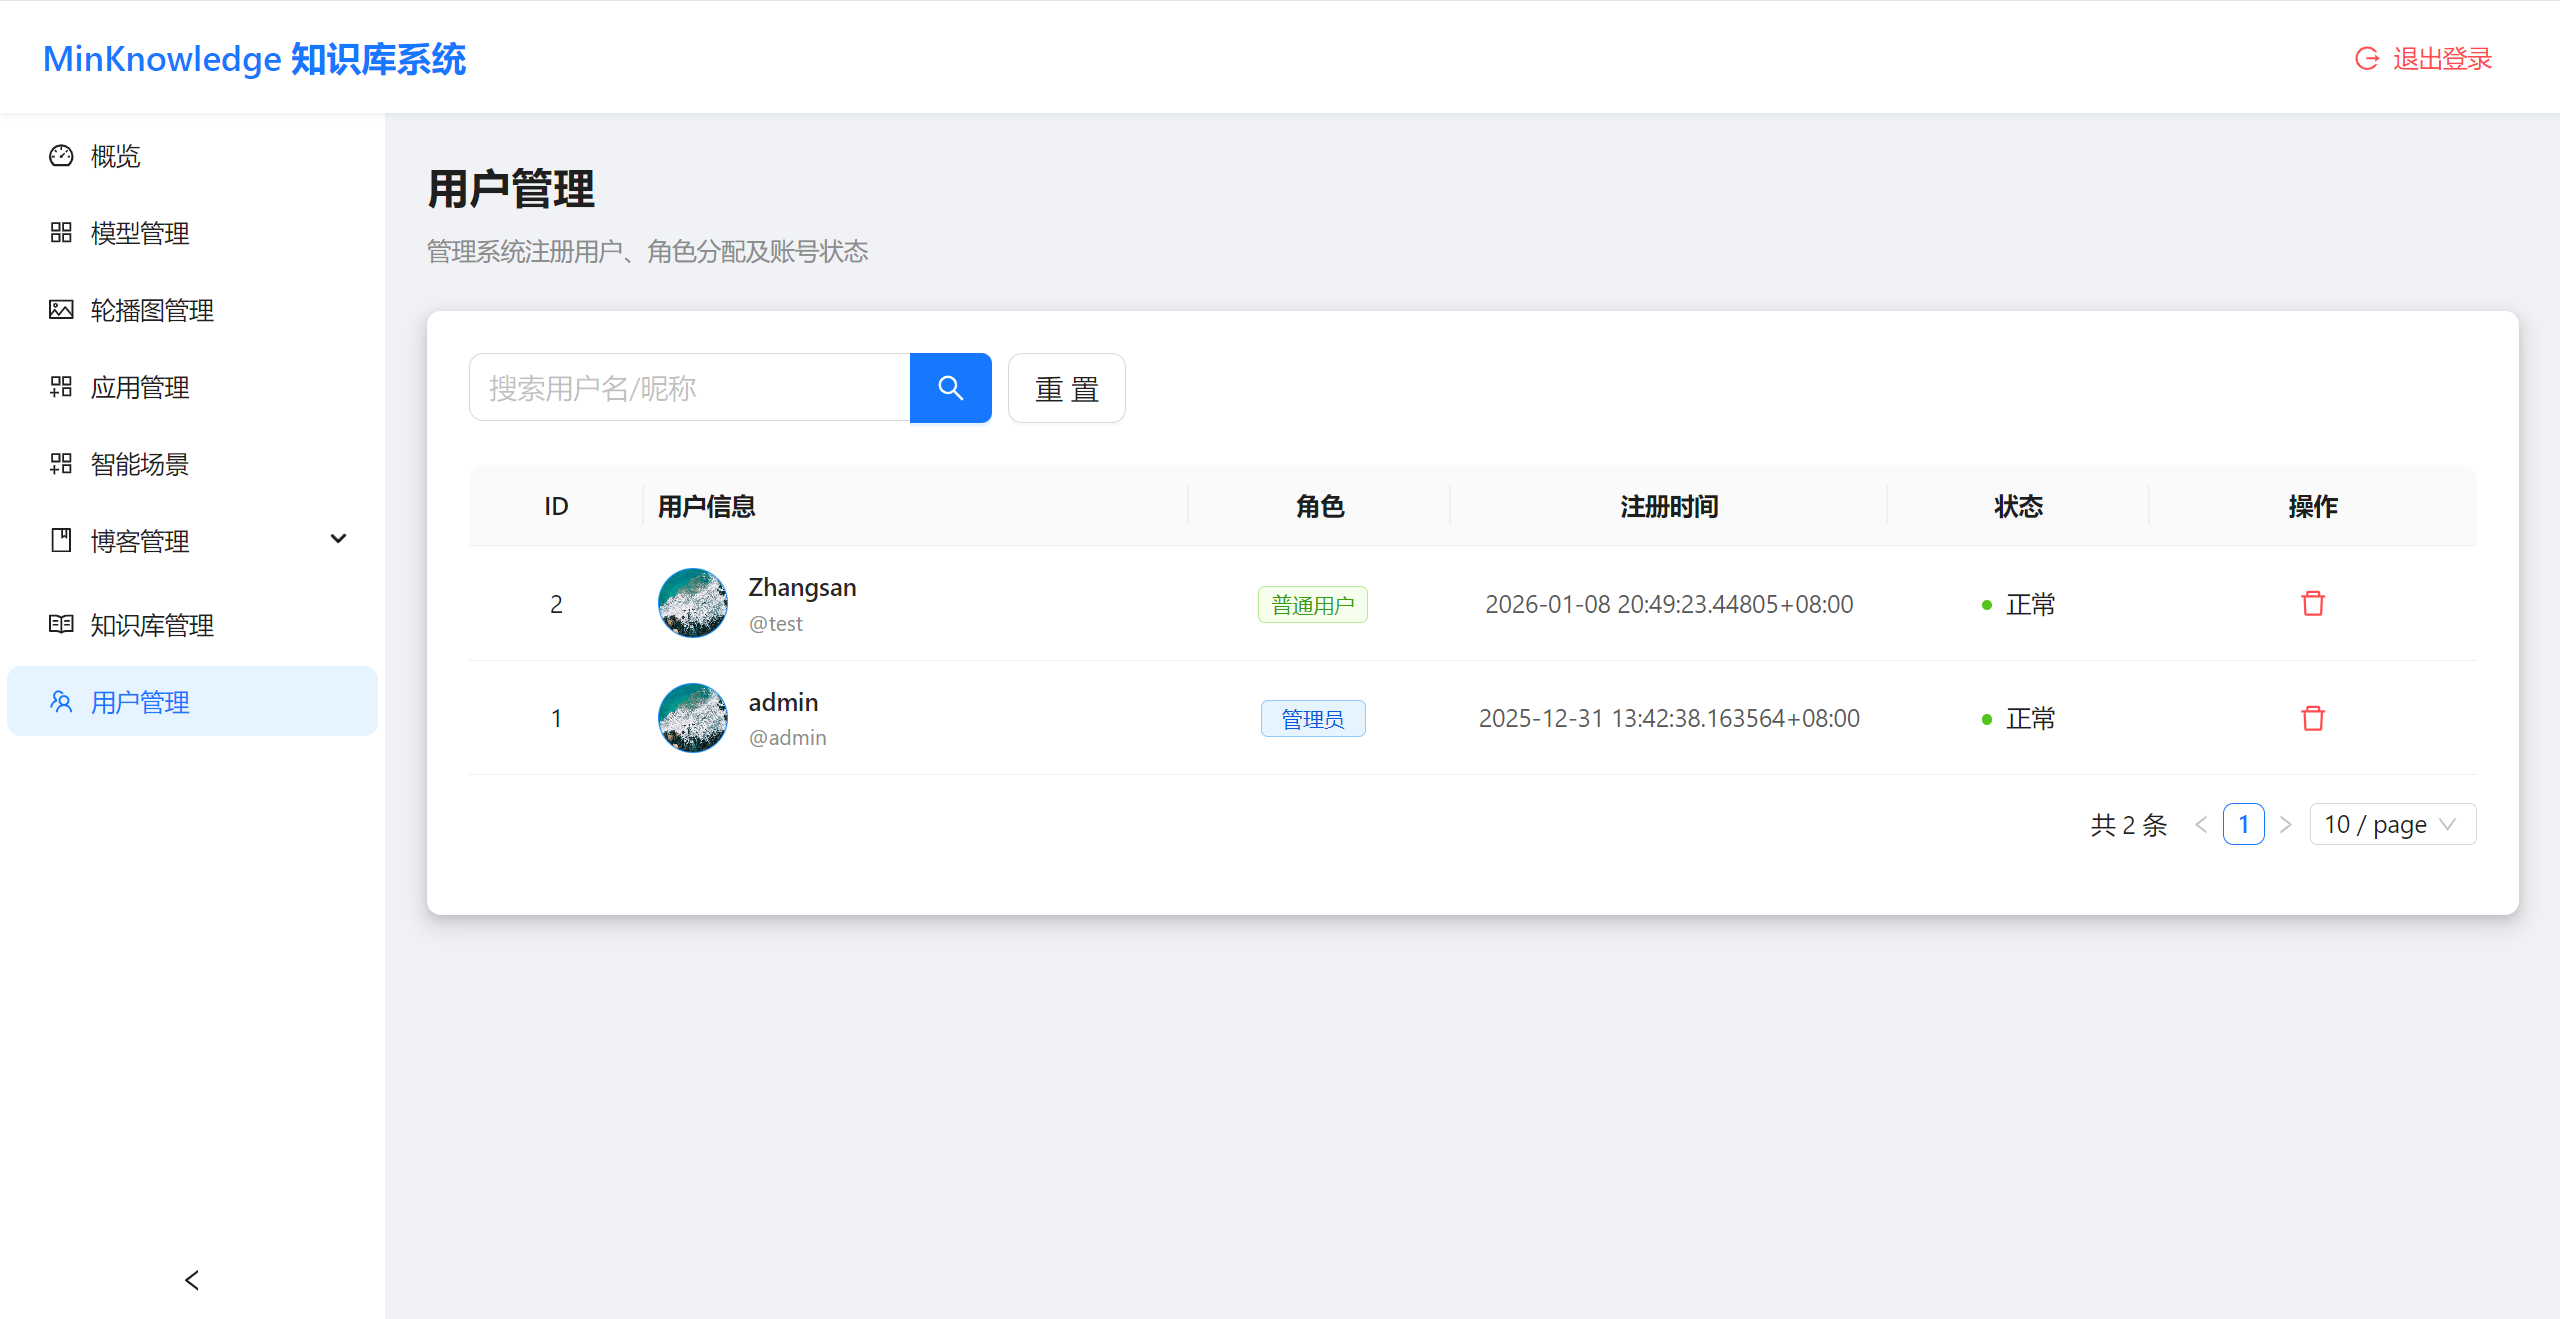
Task: Open 应用管理 from the sidebar icon
Action: (x=60, y=387)
